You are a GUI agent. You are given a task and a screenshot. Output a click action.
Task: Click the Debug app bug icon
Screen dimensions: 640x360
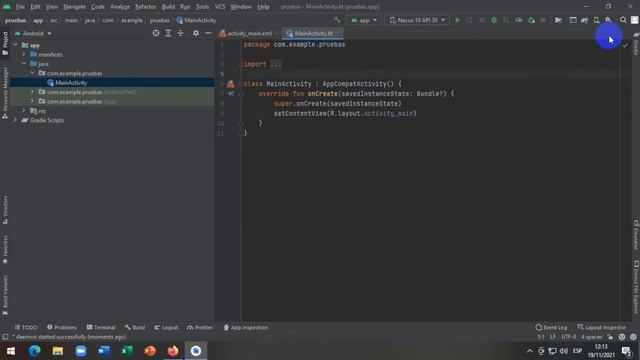[x=494, y=20]
